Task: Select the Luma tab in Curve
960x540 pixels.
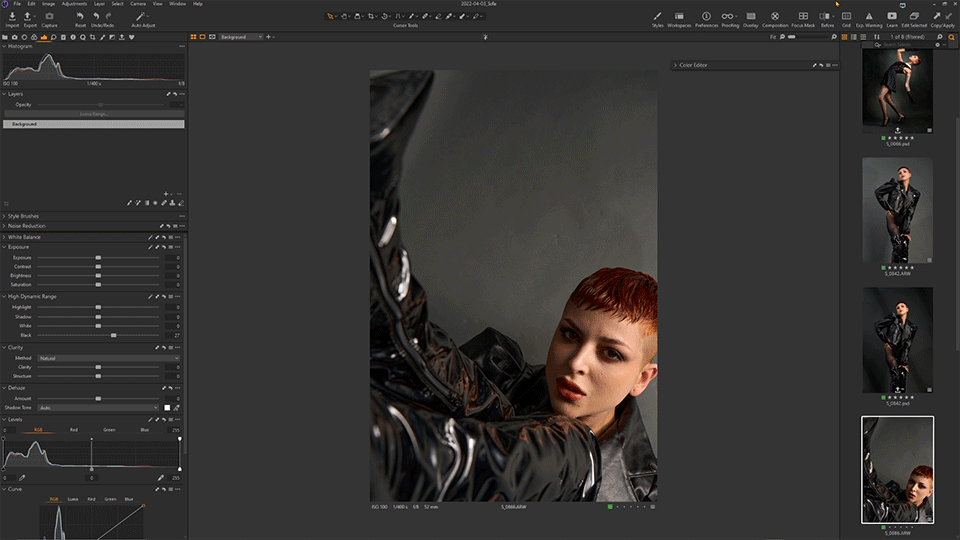Action: [73, 499]
